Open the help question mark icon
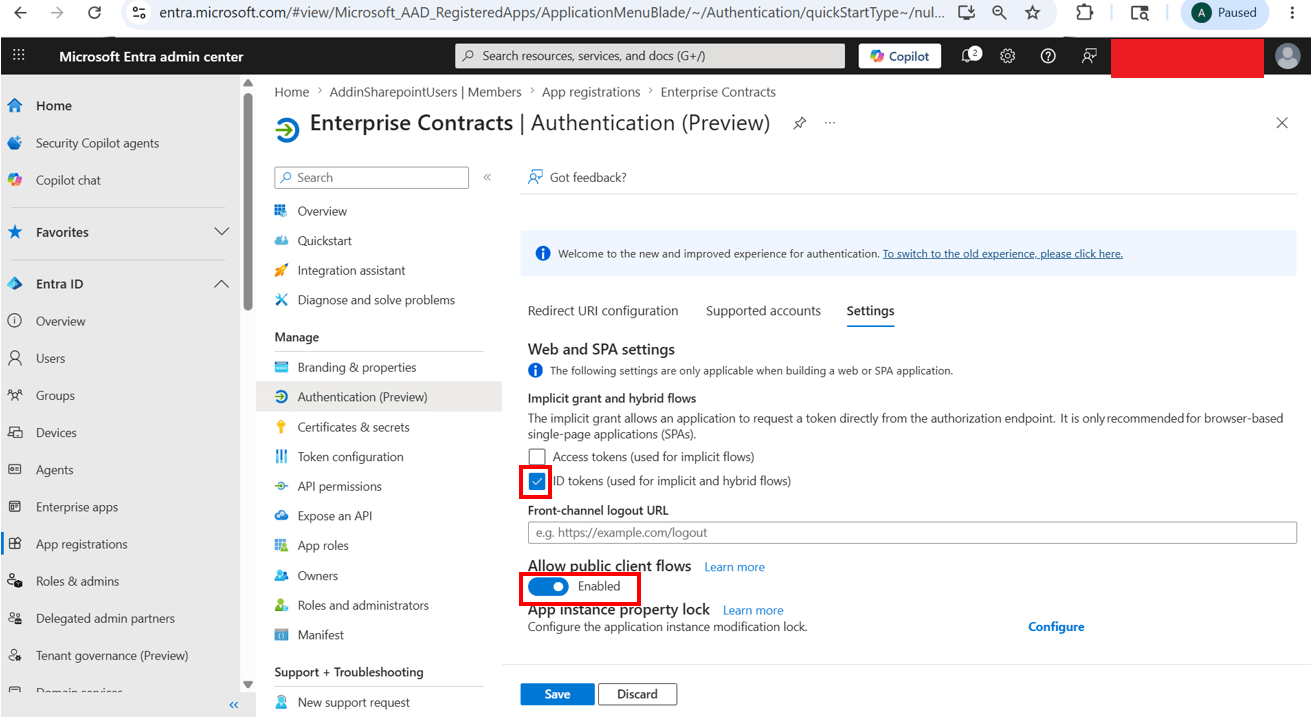 pos(1048,56)
